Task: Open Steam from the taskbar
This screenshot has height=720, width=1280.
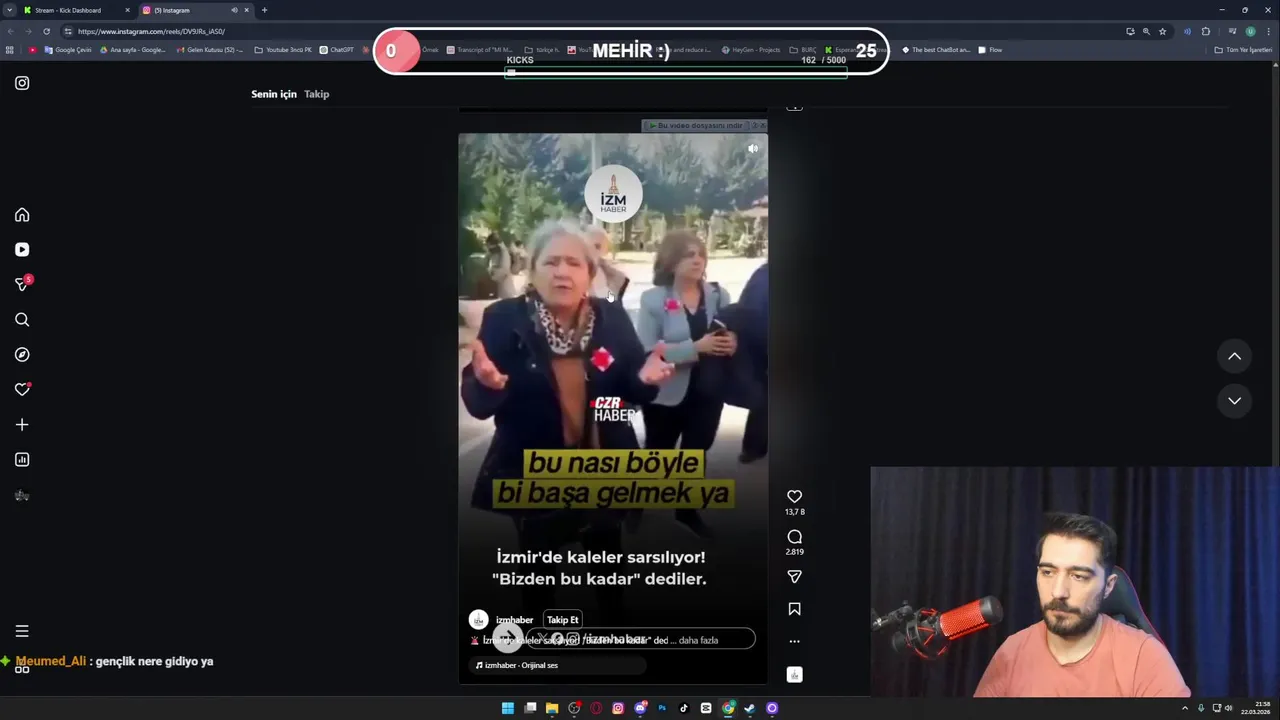Action: [750, 708]
